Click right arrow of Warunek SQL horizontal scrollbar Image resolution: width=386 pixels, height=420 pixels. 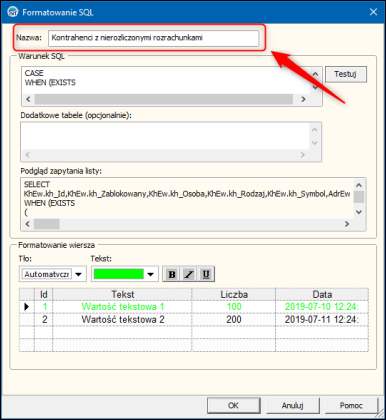(303, 99)
